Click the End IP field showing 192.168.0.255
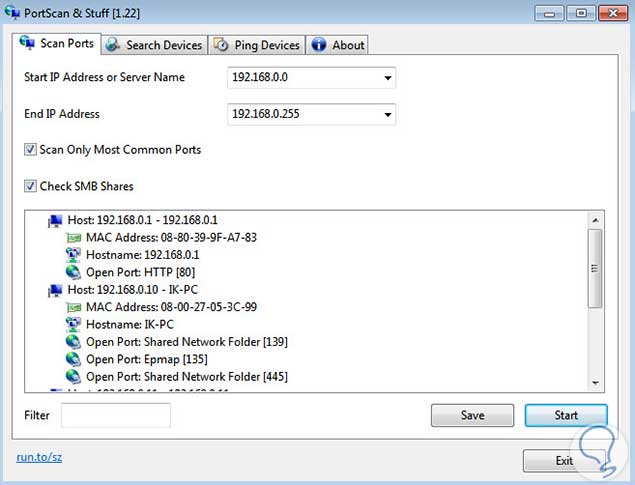 311,115
